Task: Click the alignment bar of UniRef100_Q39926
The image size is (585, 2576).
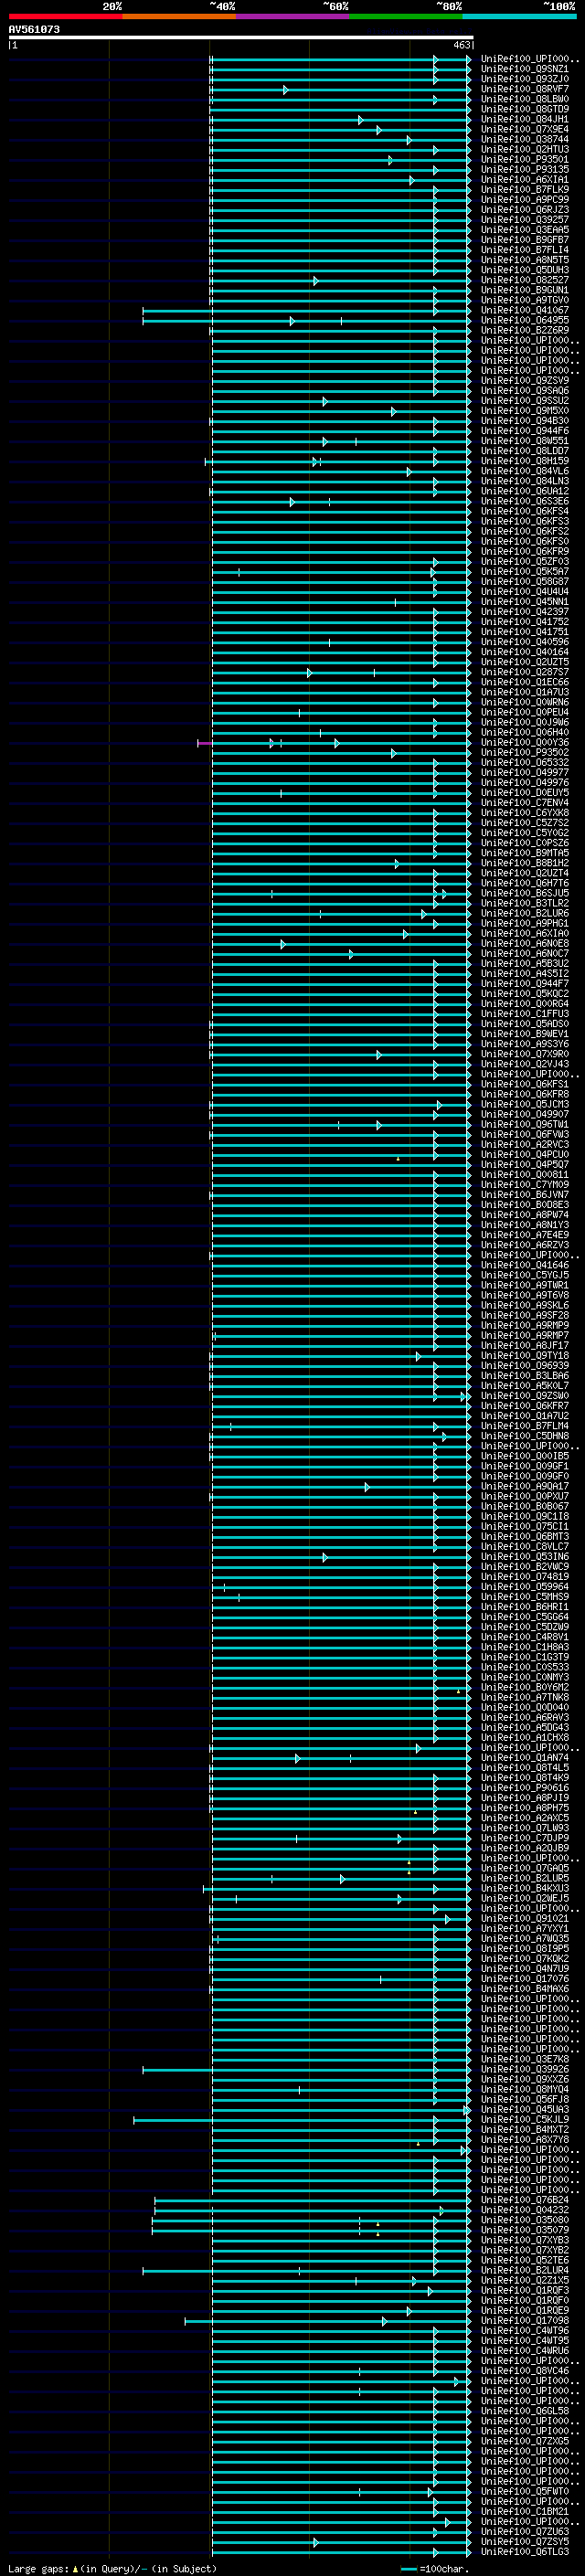Action: pyautogui.click(x=306, y=2070)
